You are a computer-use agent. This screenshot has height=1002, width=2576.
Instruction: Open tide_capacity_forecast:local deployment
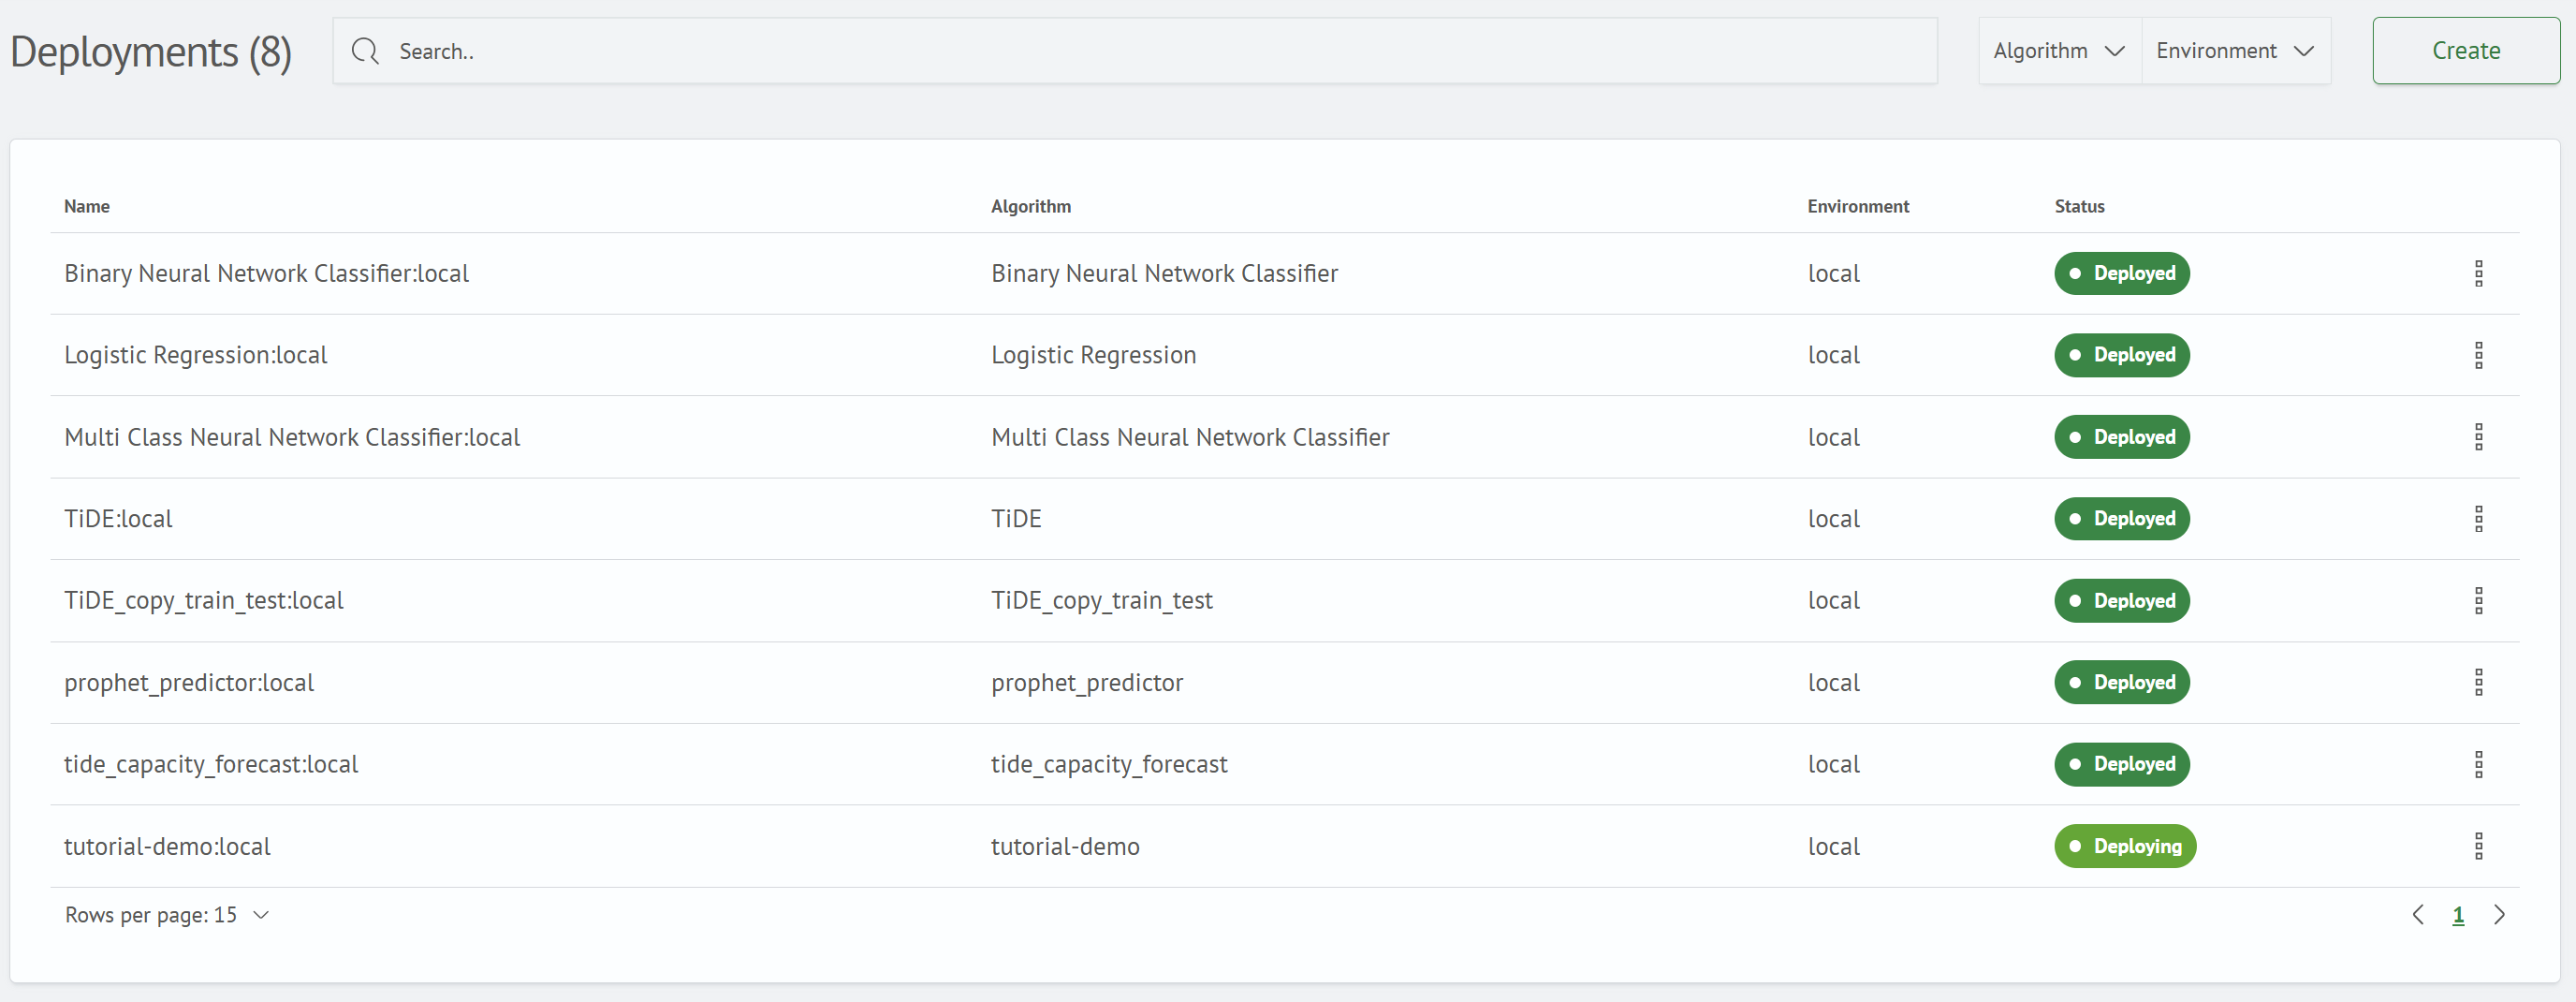[210, 764]
